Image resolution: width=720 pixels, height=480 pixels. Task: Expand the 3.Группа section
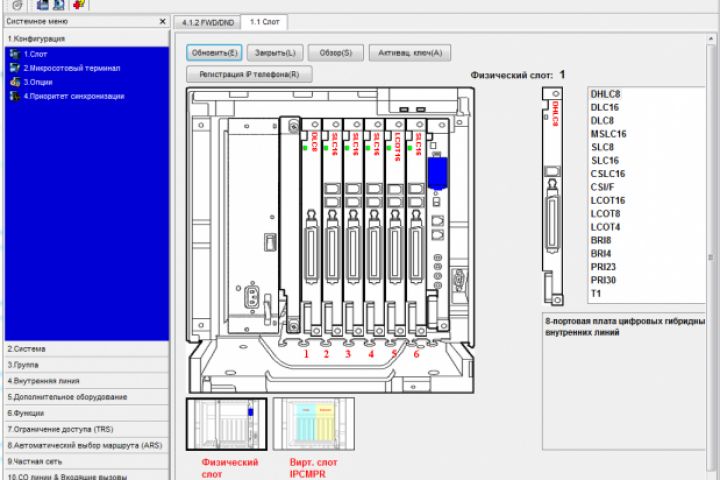click(x=86, y=365)
